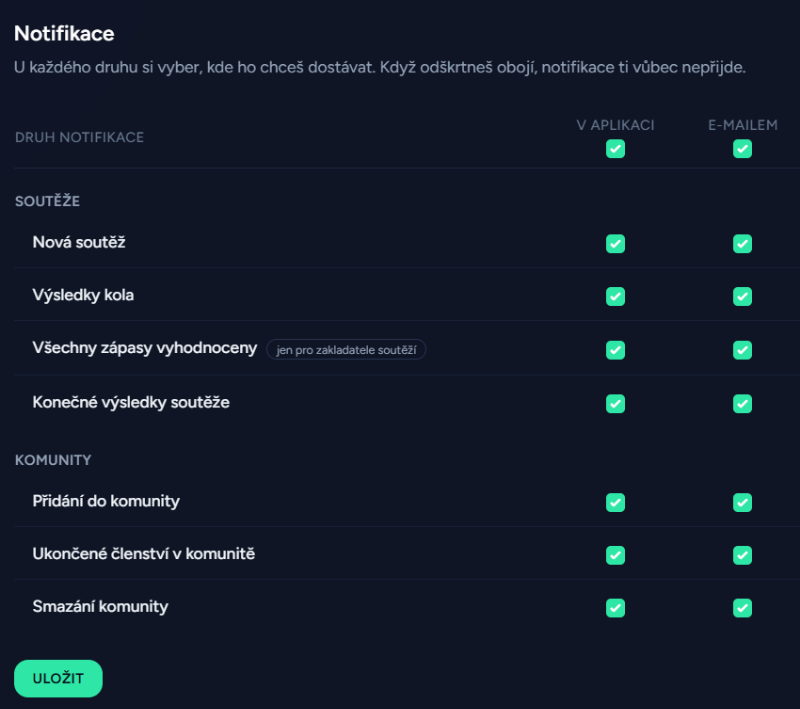
Task: Uncheck all e-mail notifications header checkbox
Action: [742, 149]
